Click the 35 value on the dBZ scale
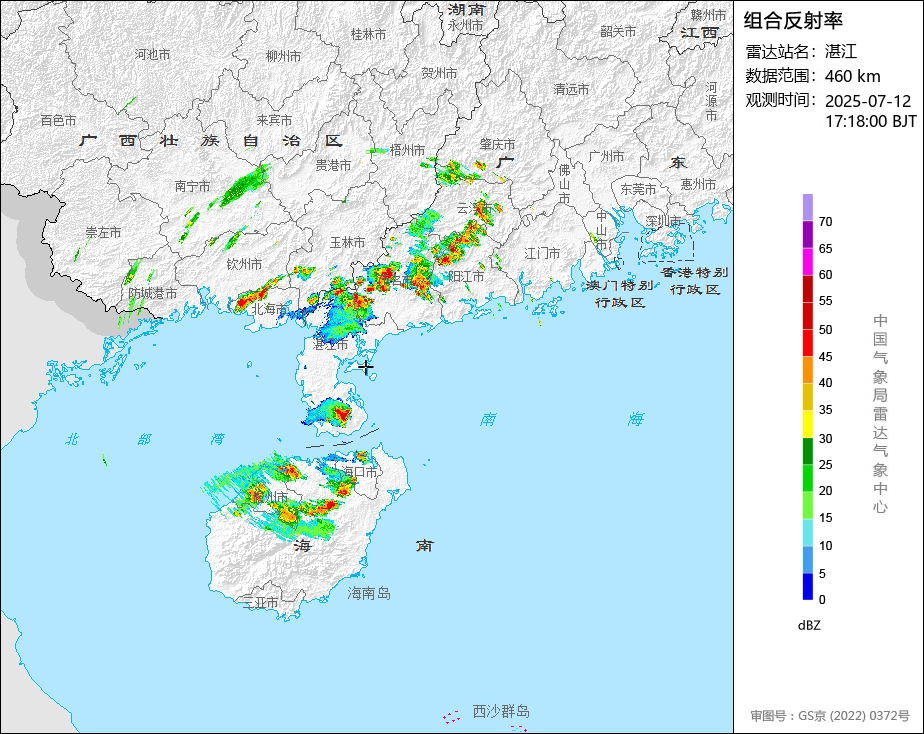924x734 pixels. (x=826, y=410)
